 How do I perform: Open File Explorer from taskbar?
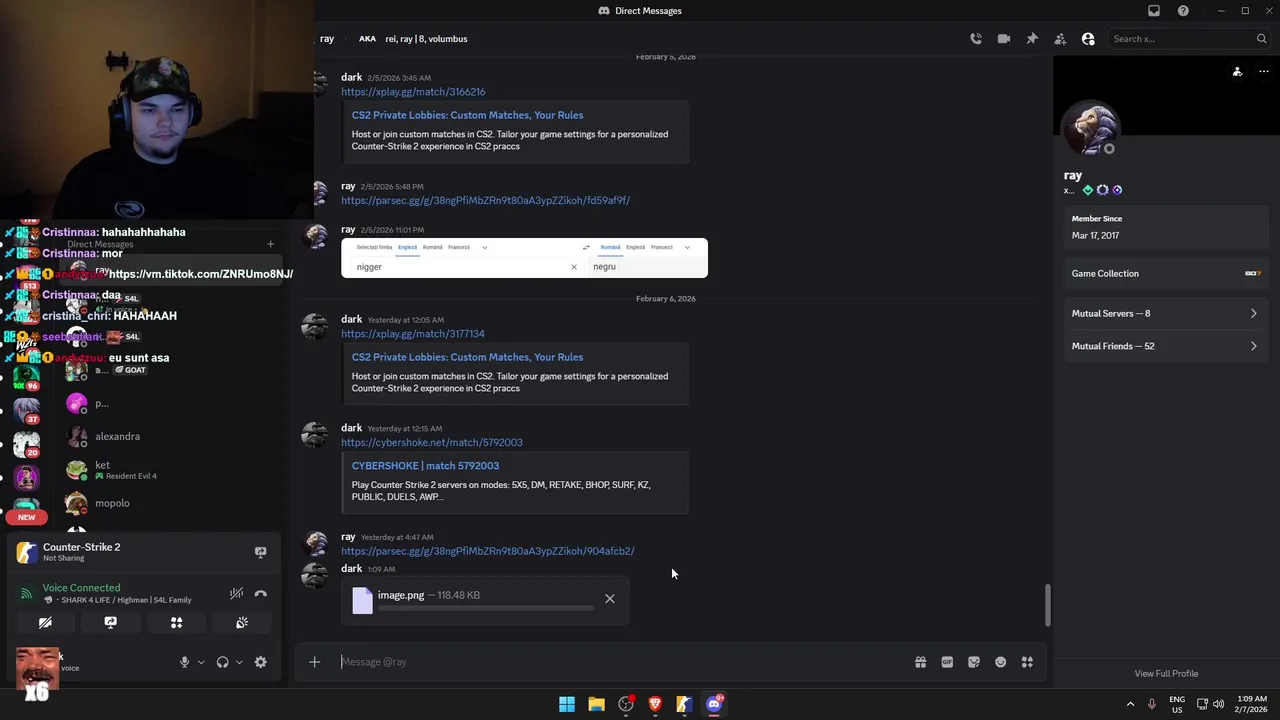point(596,704)
